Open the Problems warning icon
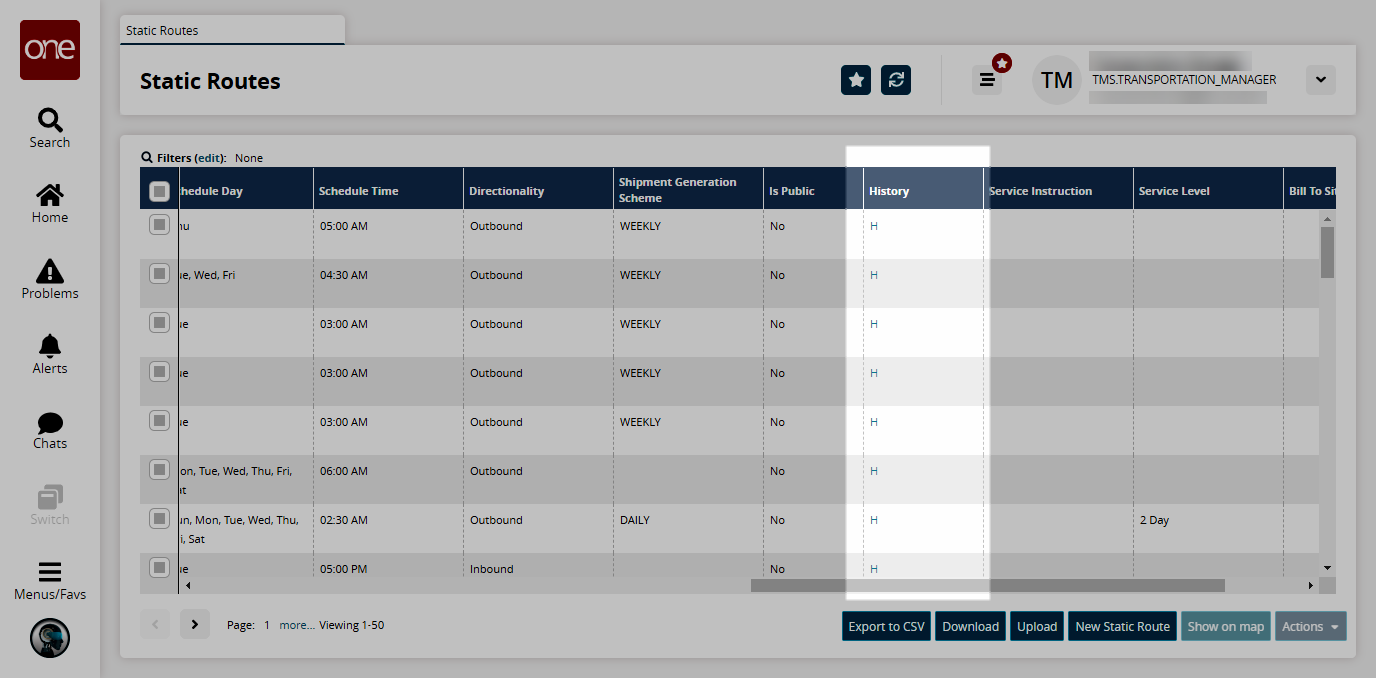This screenshot has height=678, width=1376. [50, 279]
